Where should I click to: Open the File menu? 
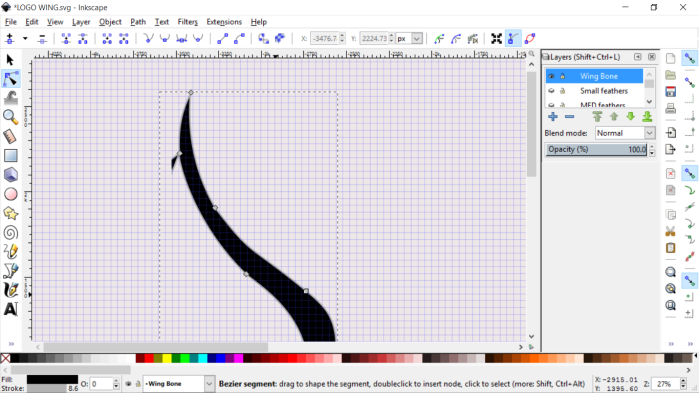pos(10,22)
